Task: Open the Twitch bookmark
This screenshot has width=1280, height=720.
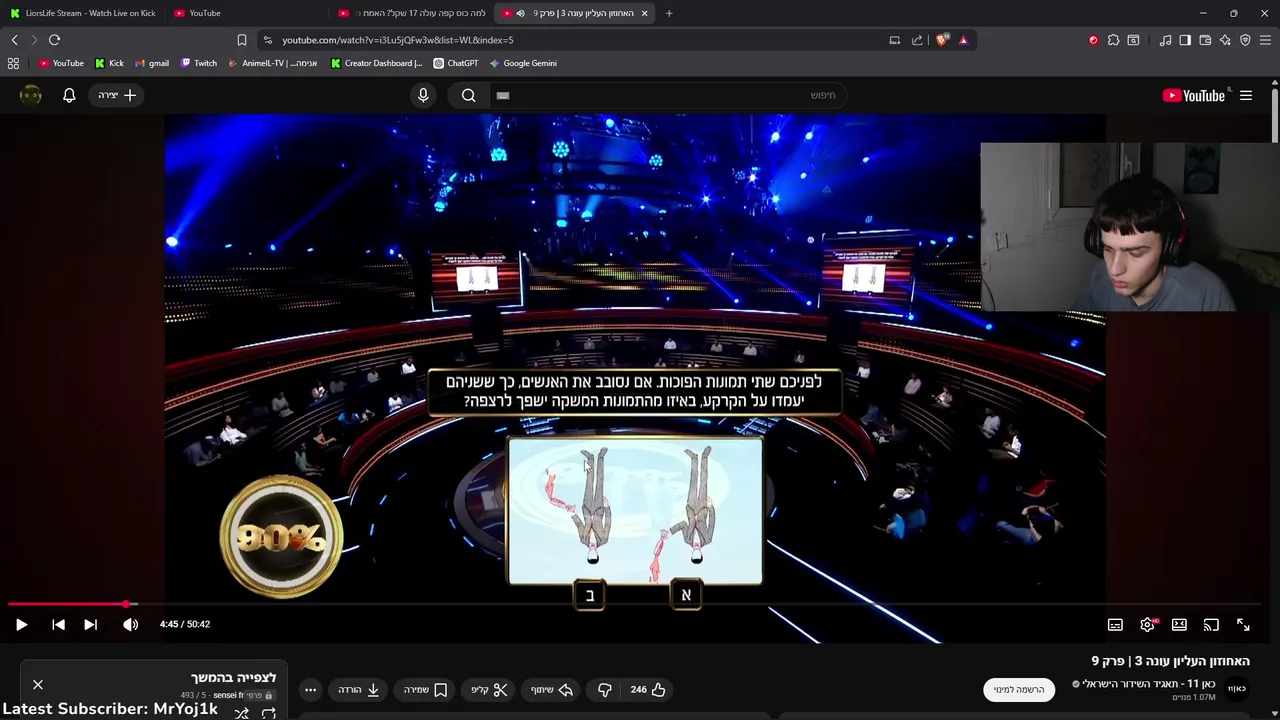Action: pos(199,63)
